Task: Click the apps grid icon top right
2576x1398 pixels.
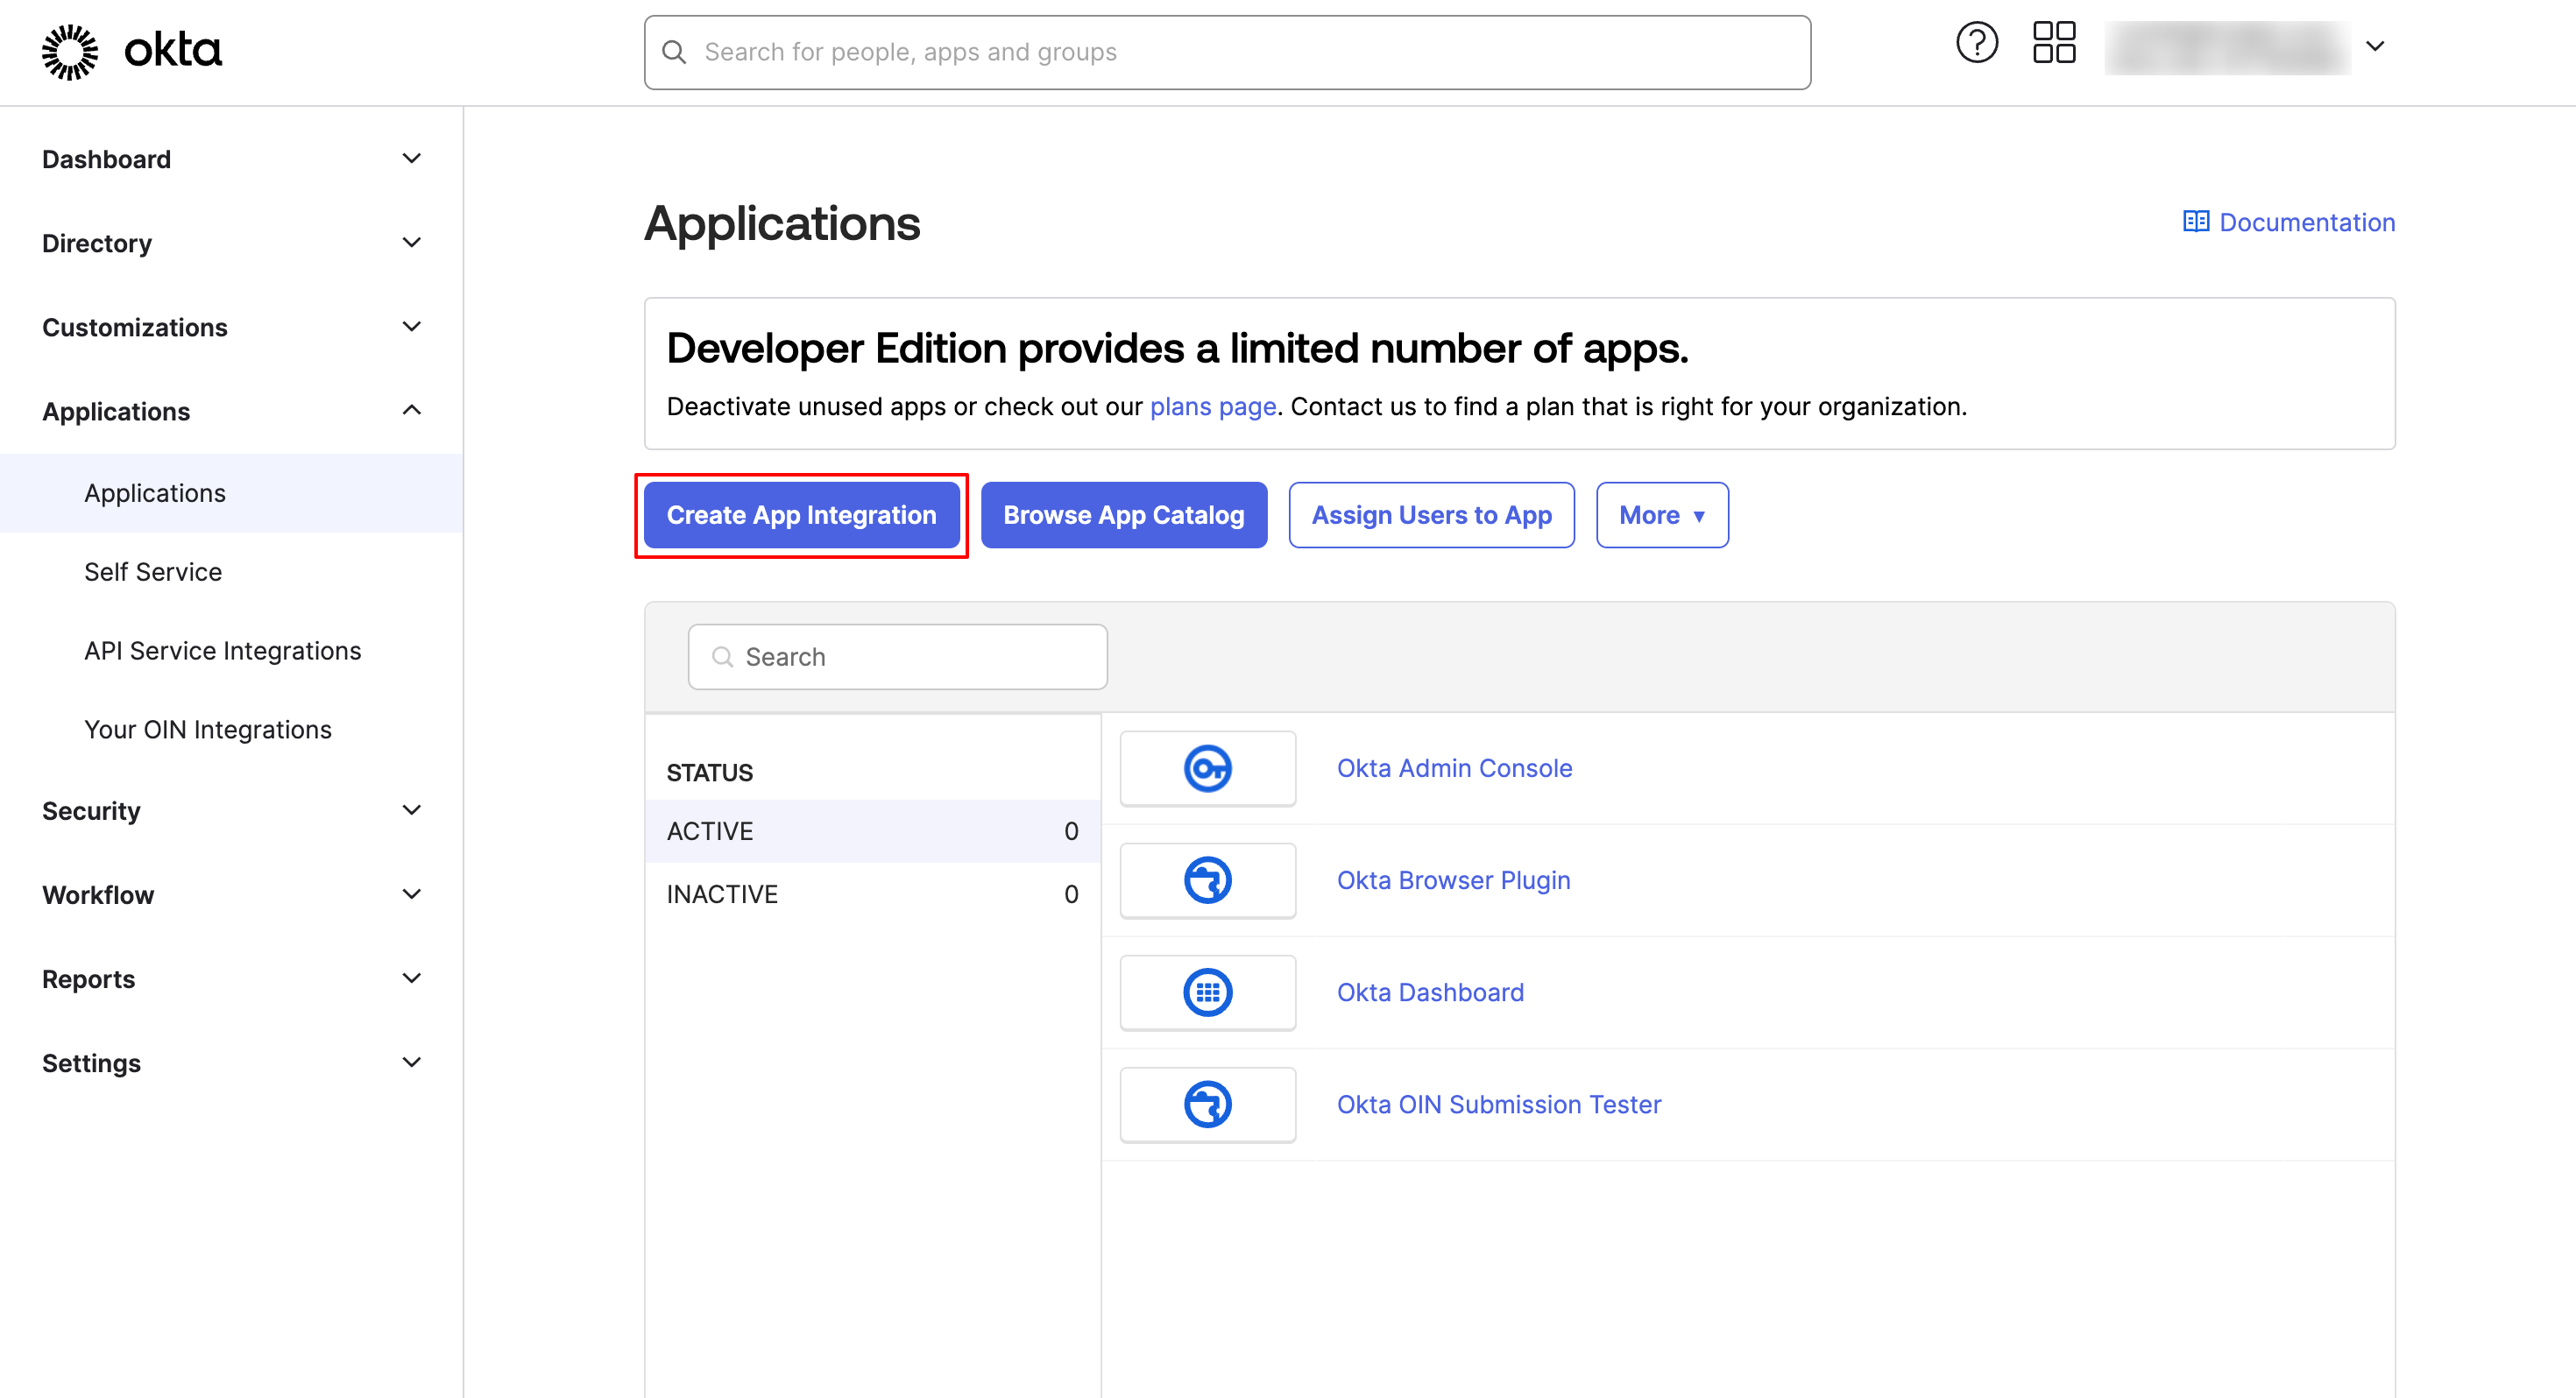Action: pos(2054,43)
